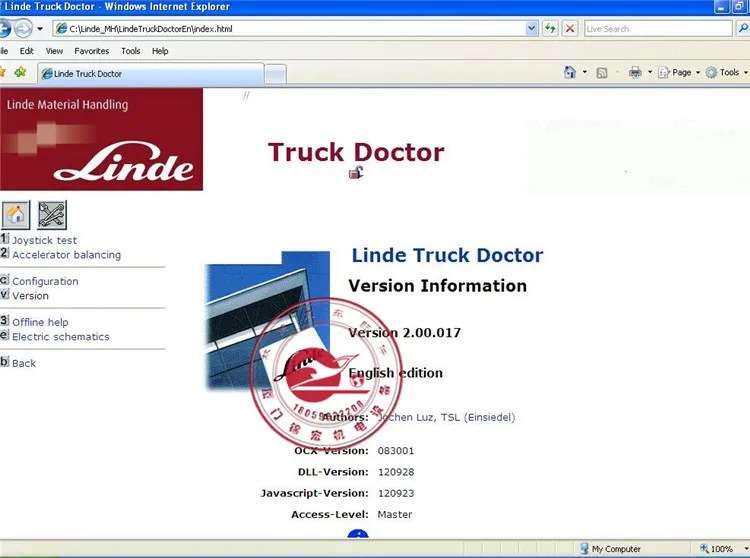The width and height of the screenshot is (750, 558).
Task: Click the unlocked padlock icon under Truck Doctor
Action: 356,172
